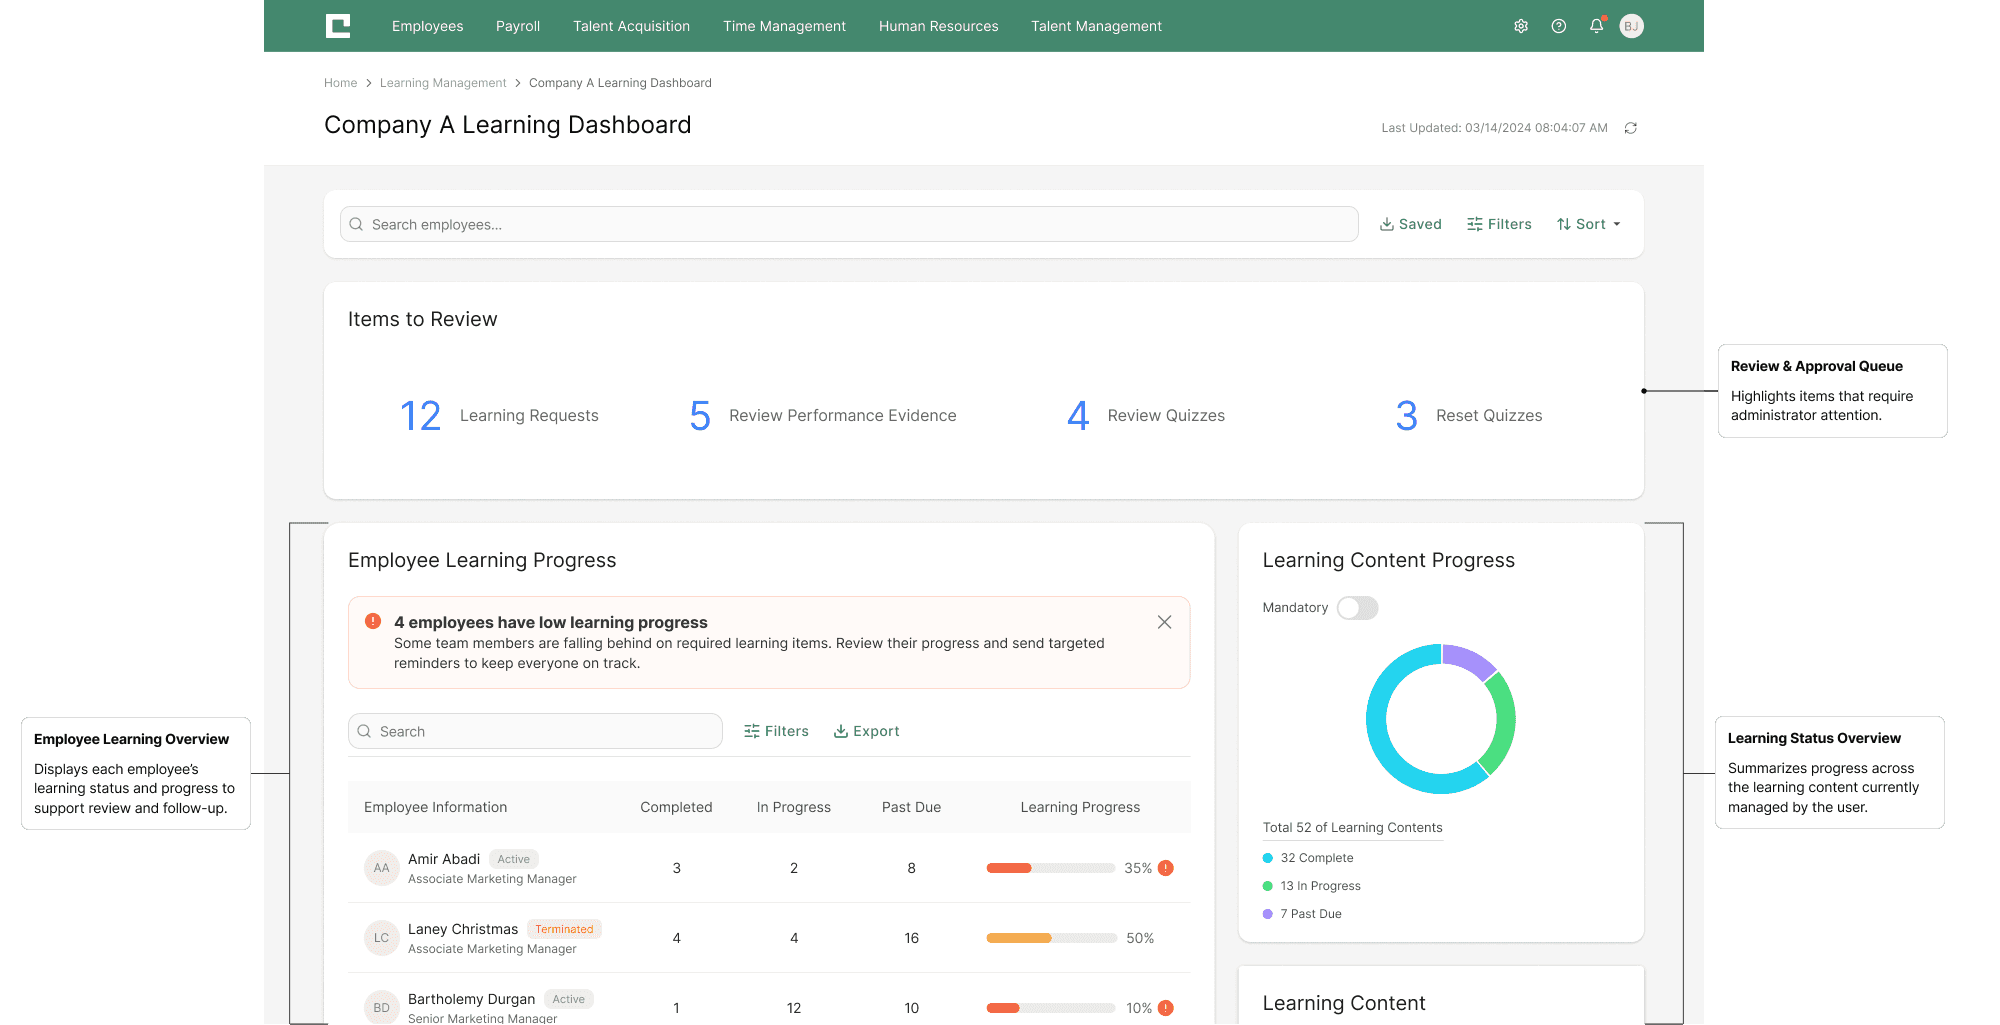Image resolution: width=2000 pixels, height=1025 pixels.
Task: Open 5 Review Performance Evidence item
Action: (823, 416)
